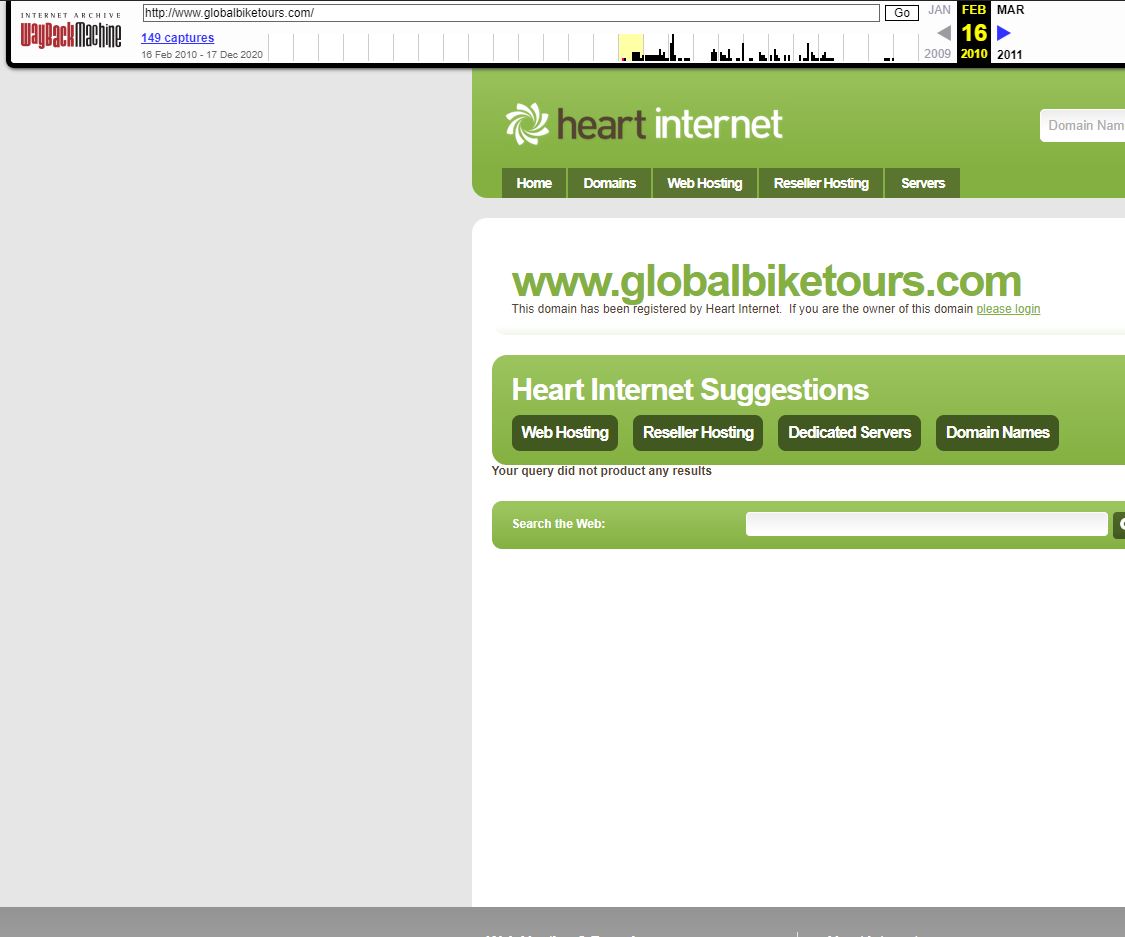Click the Wayback Machine logo
The image size is (1125, 937).
tap(71, 34)
